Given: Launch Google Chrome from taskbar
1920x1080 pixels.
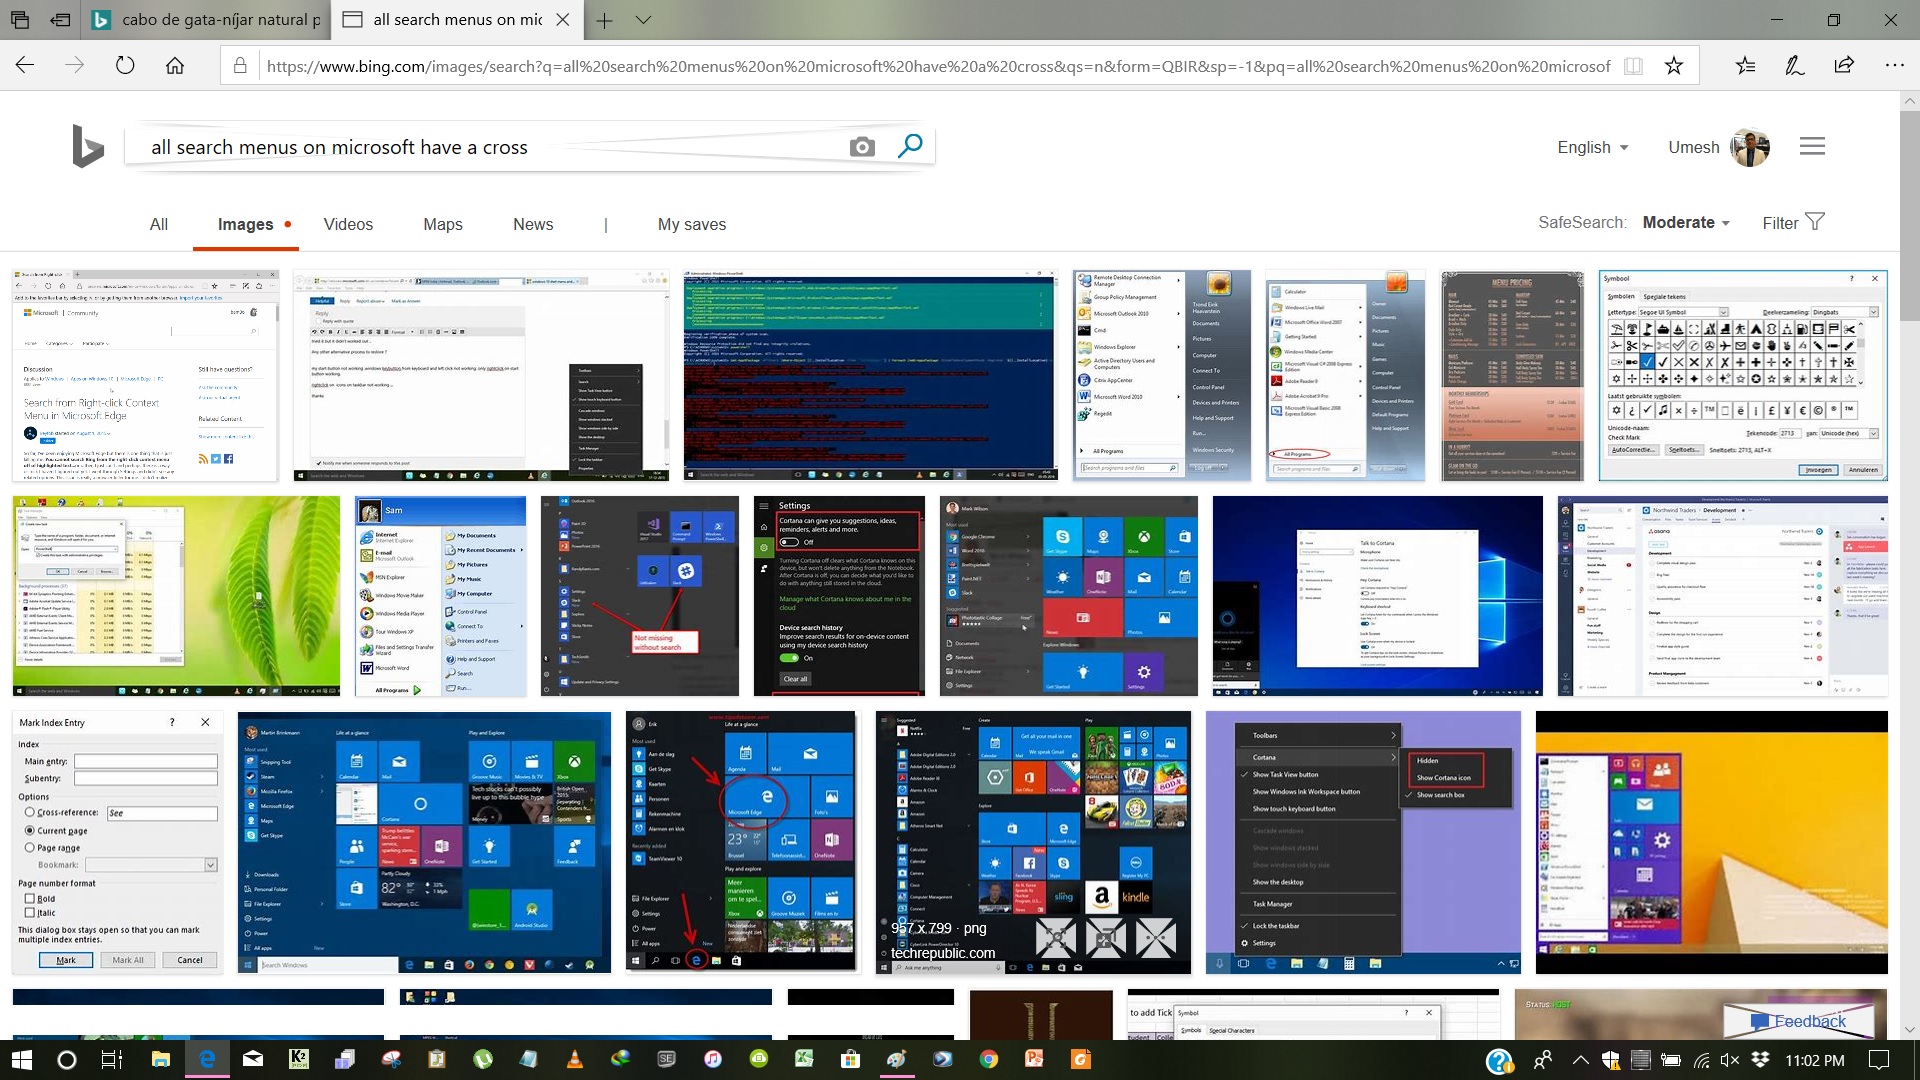Looking at the screenshot, I should [x=988, y=1060].
